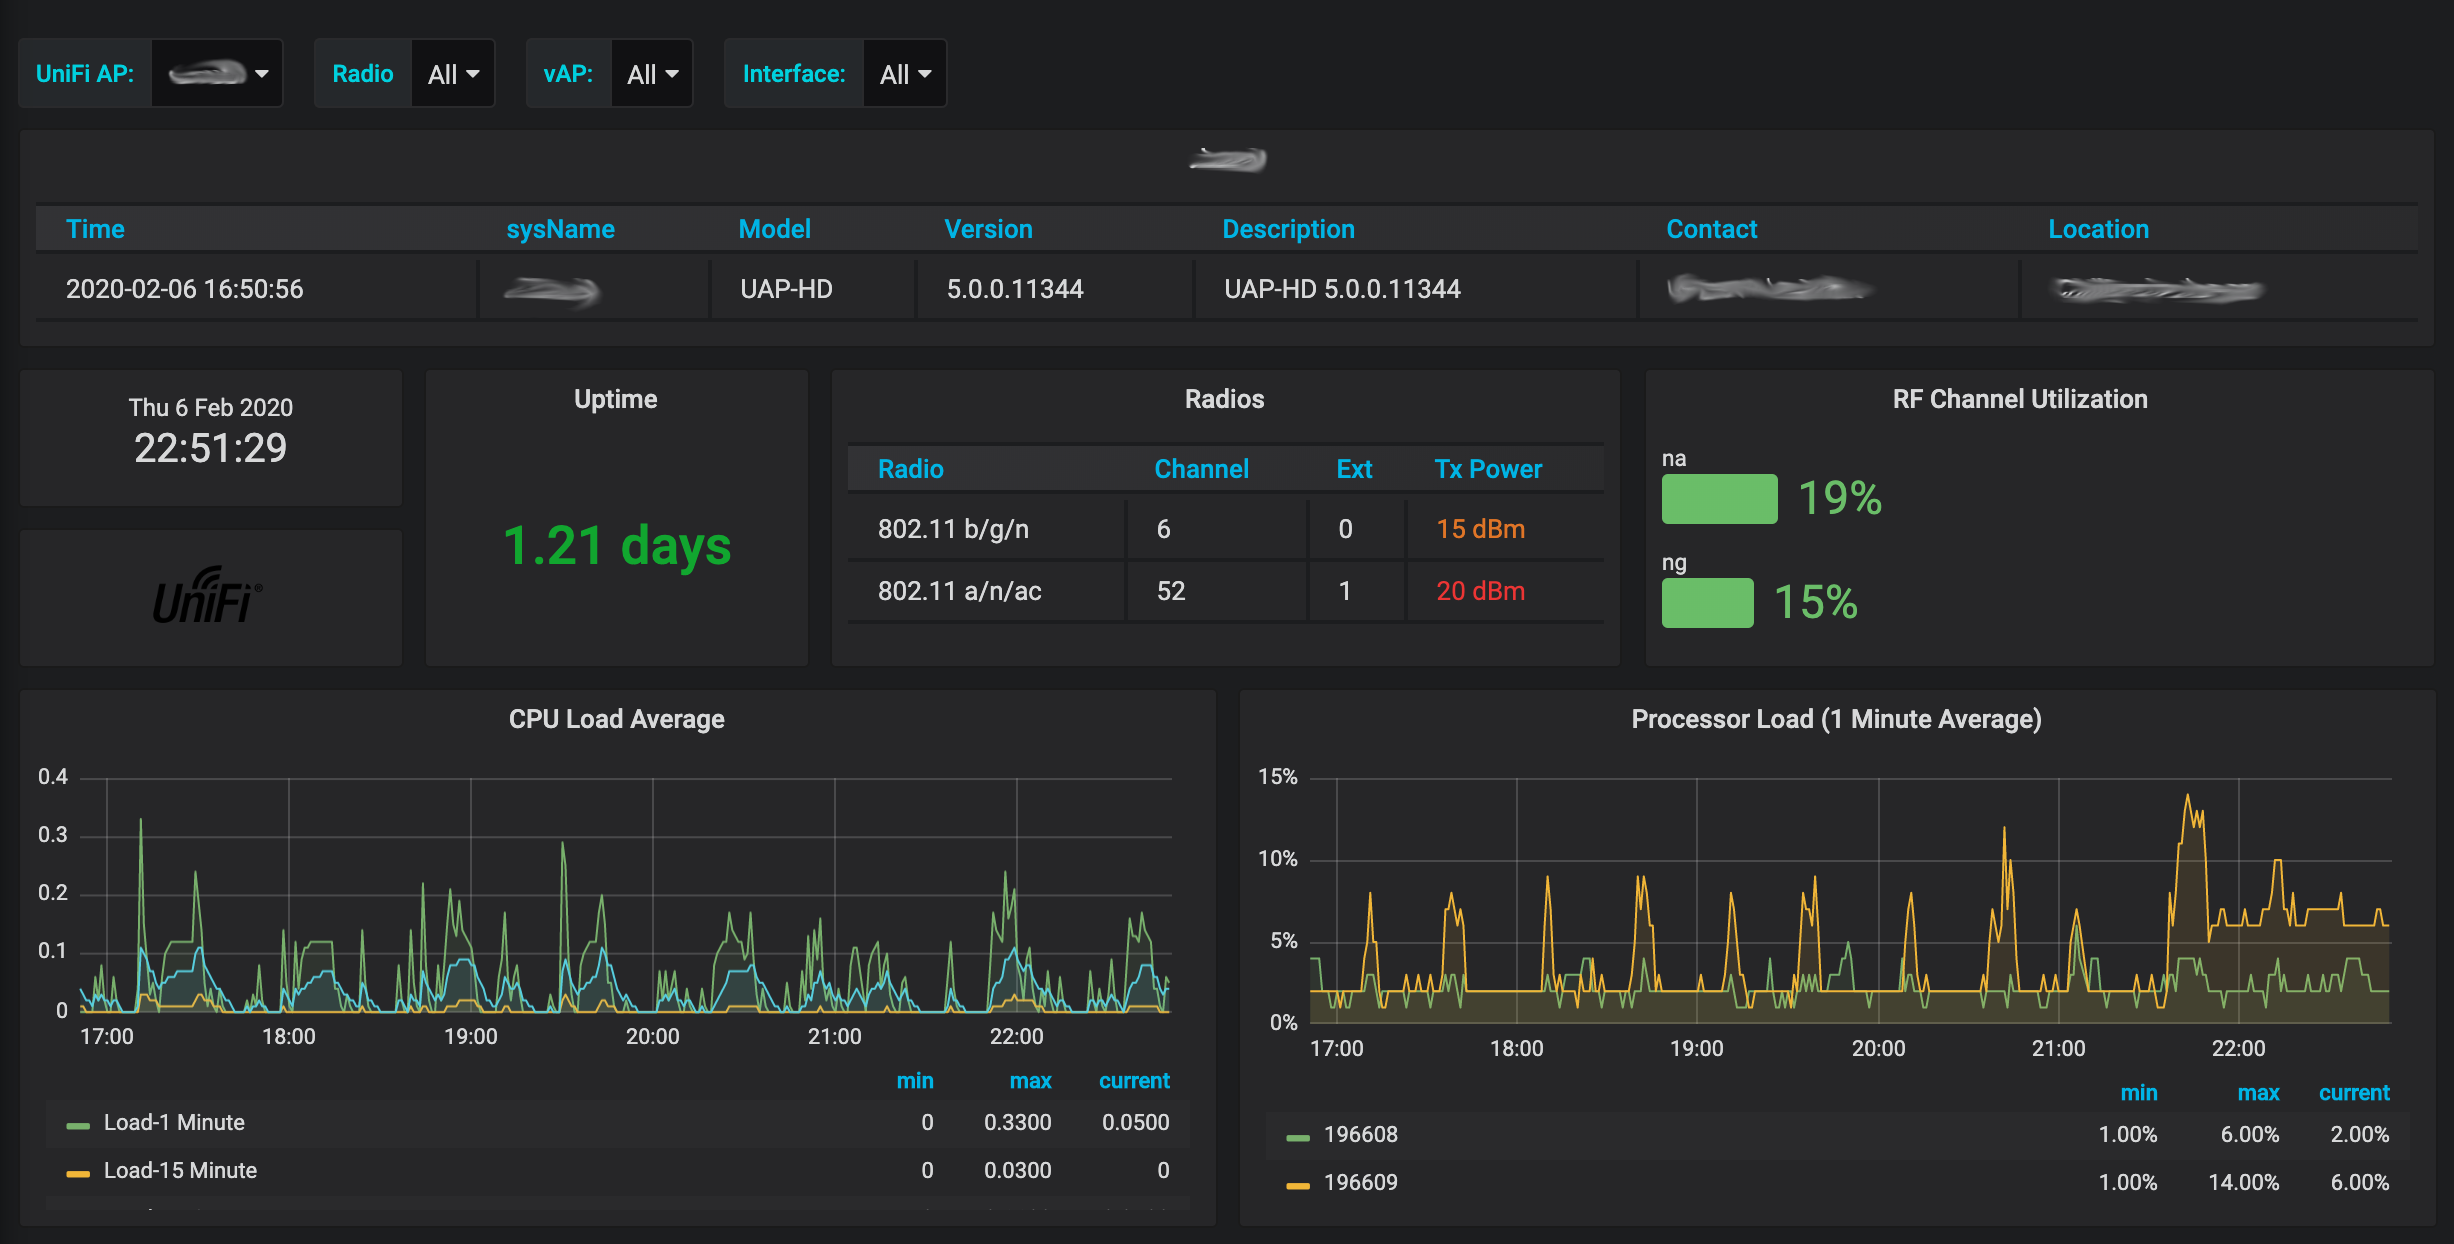Toggle the Load-15 Minute series in the legend
Image resolution: width=2454 pixels, height=1244 pixels.
pyautogui.click(x=180, y=1171)
